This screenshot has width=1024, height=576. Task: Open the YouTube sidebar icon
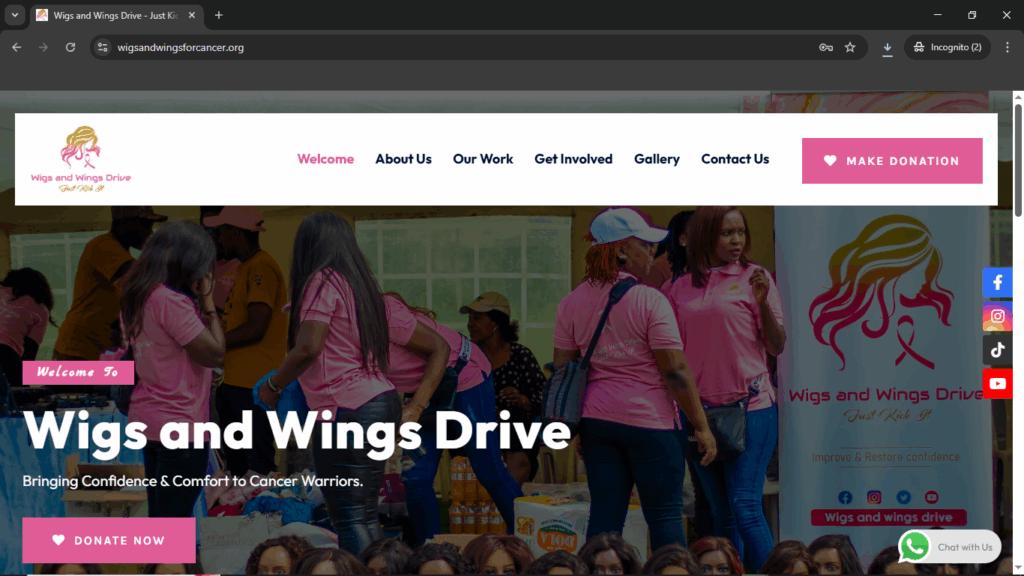(997, 383)
